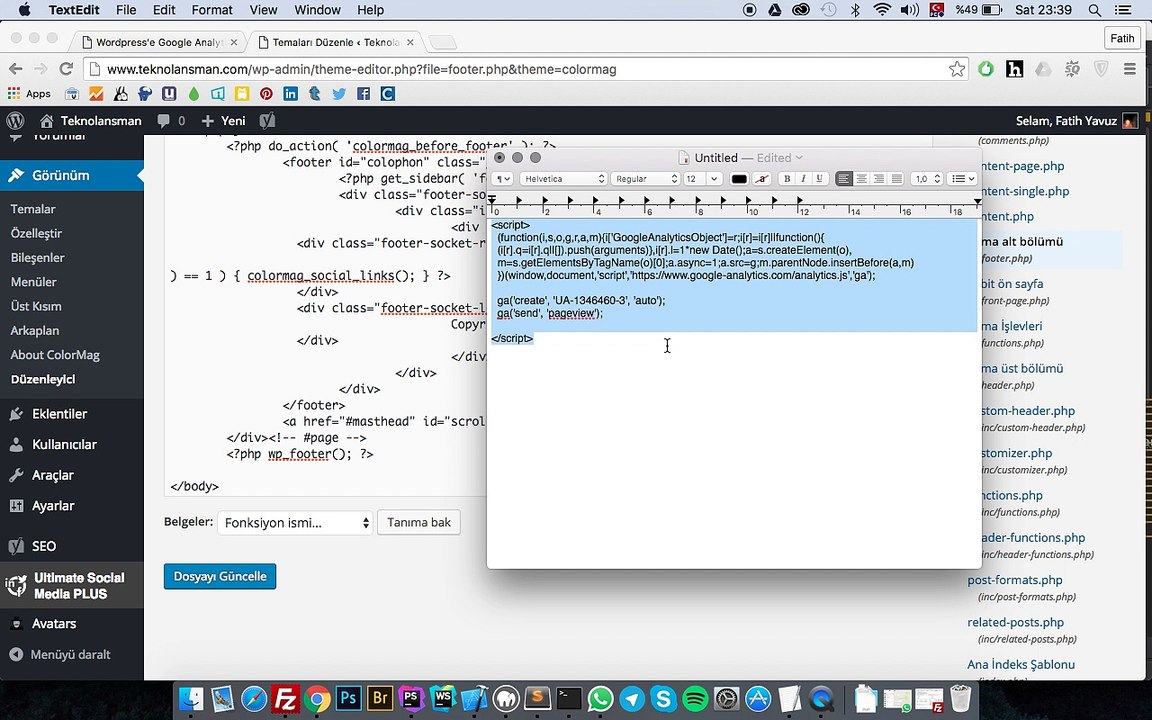Bookmark page with star icon
This screenshot has height=720, width=1152.
pos(957,69)
